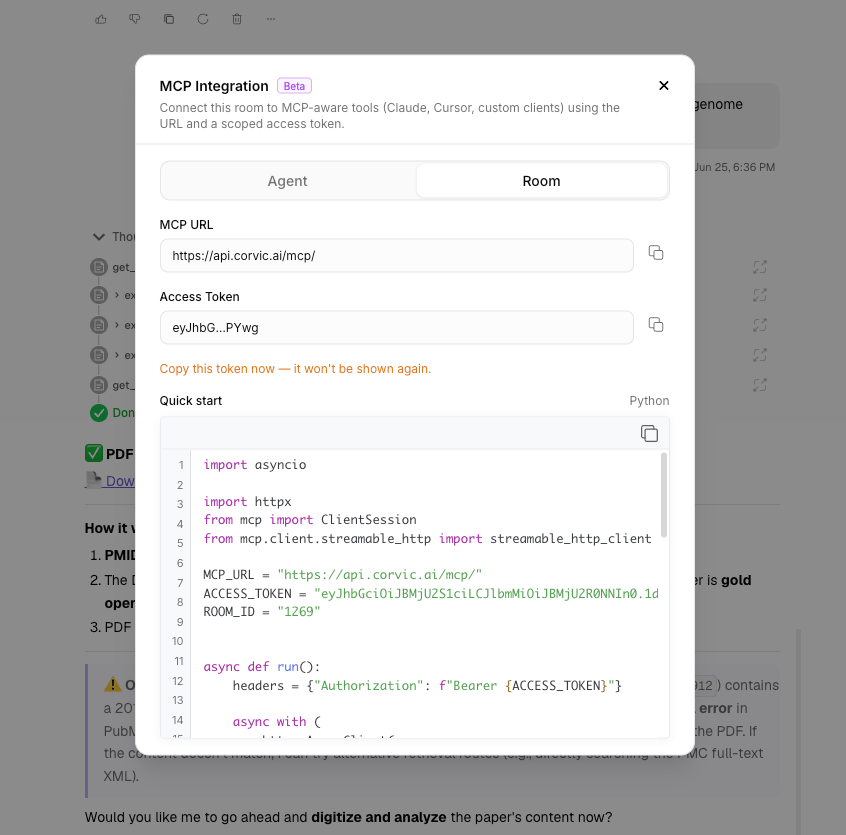The width and height of the screenshot is (846, 835).
Task: Copy the chat message using the top toolbar icon
Action: pos(169,19)
